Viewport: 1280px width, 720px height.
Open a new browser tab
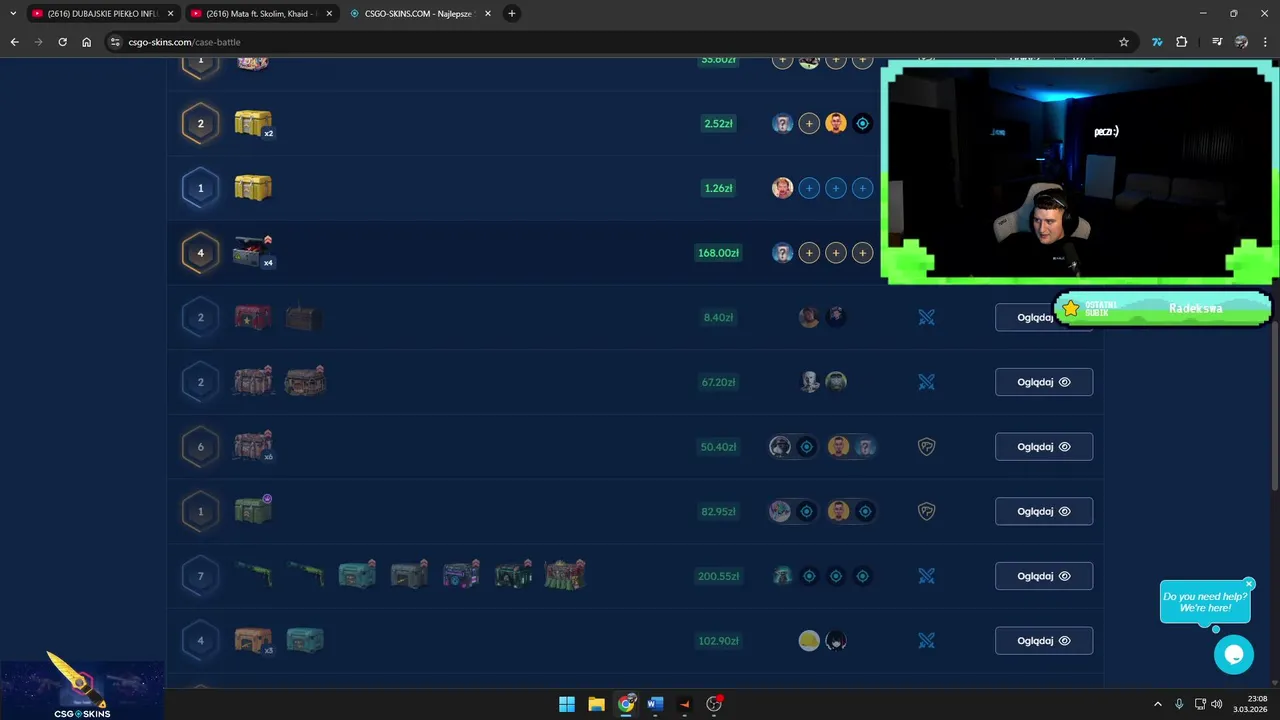512,13
